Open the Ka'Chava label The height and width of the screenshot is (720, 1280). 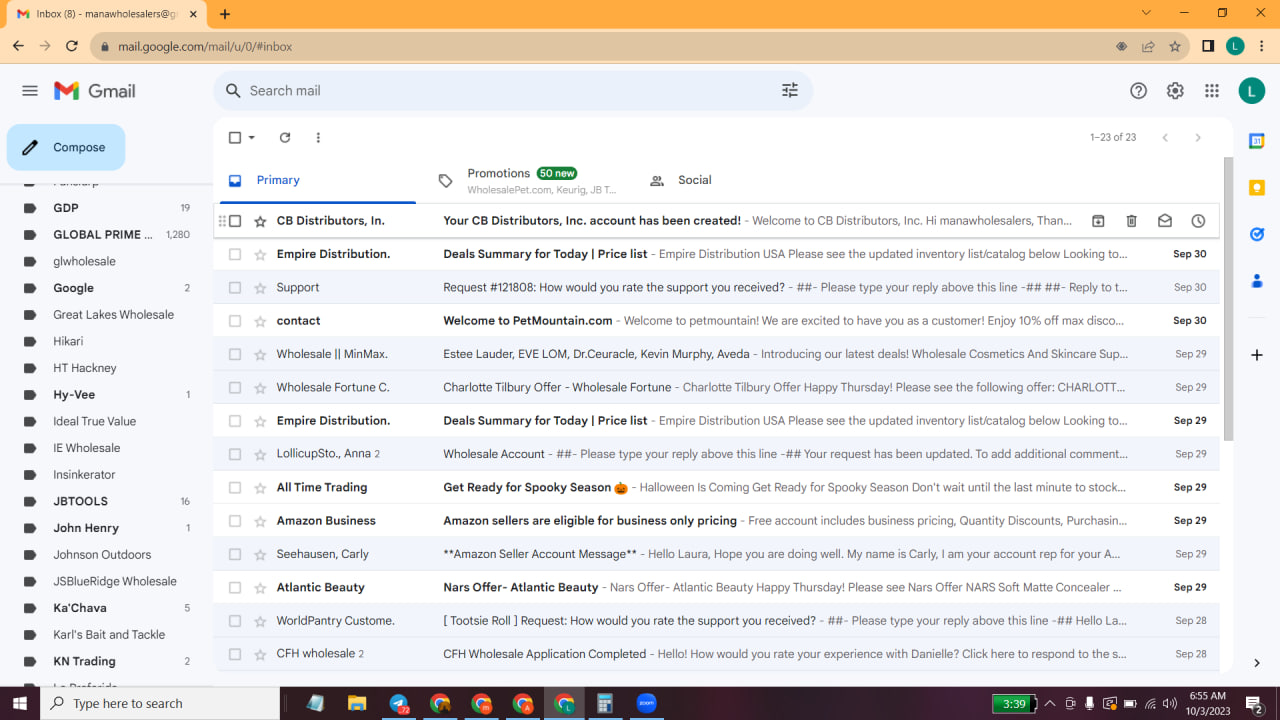[80, 608]
